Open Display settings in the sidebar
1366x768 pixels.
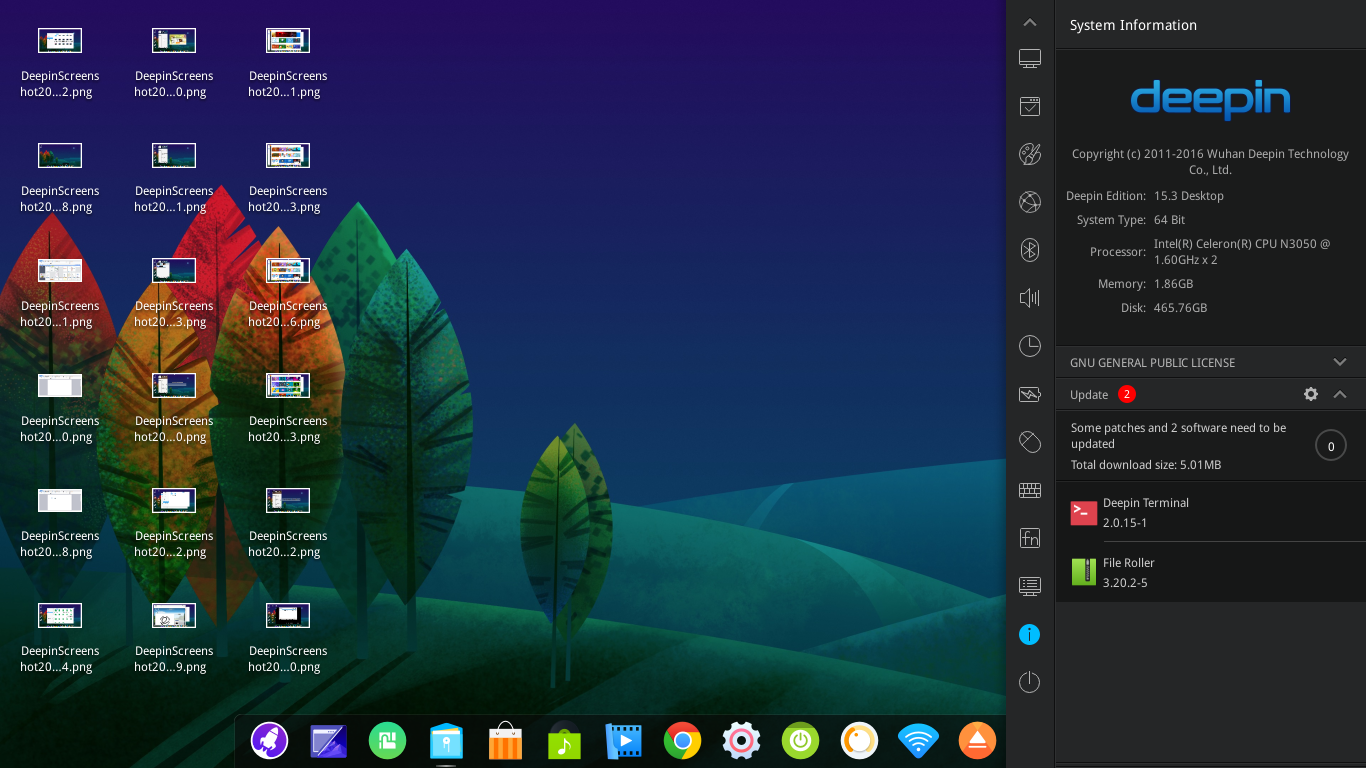(x=1030, y=58)
